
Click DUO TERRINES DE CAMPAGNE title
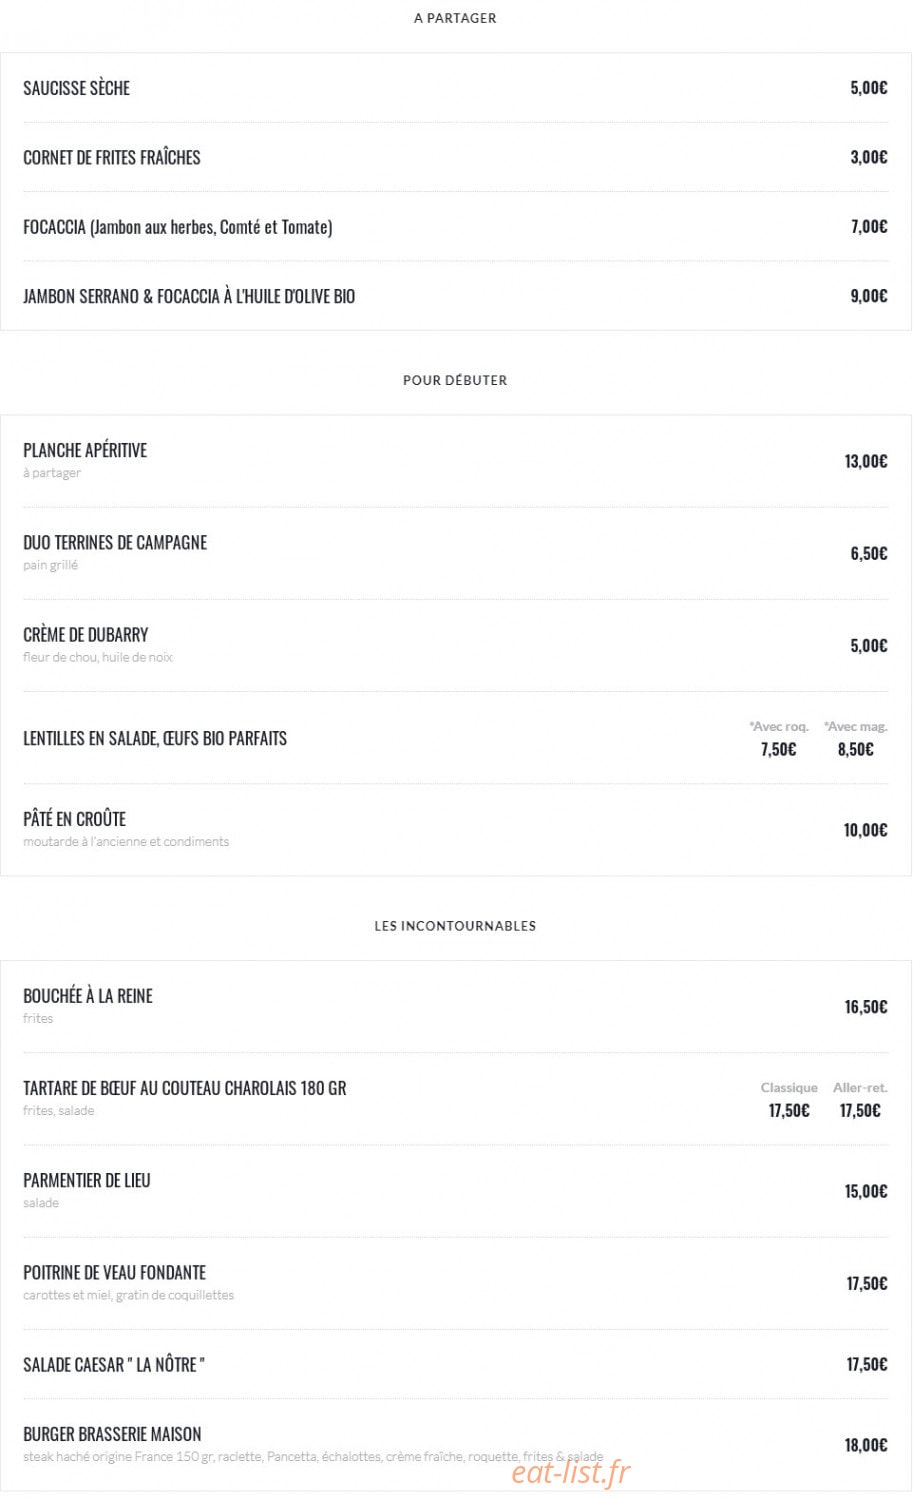coord(115,542)
